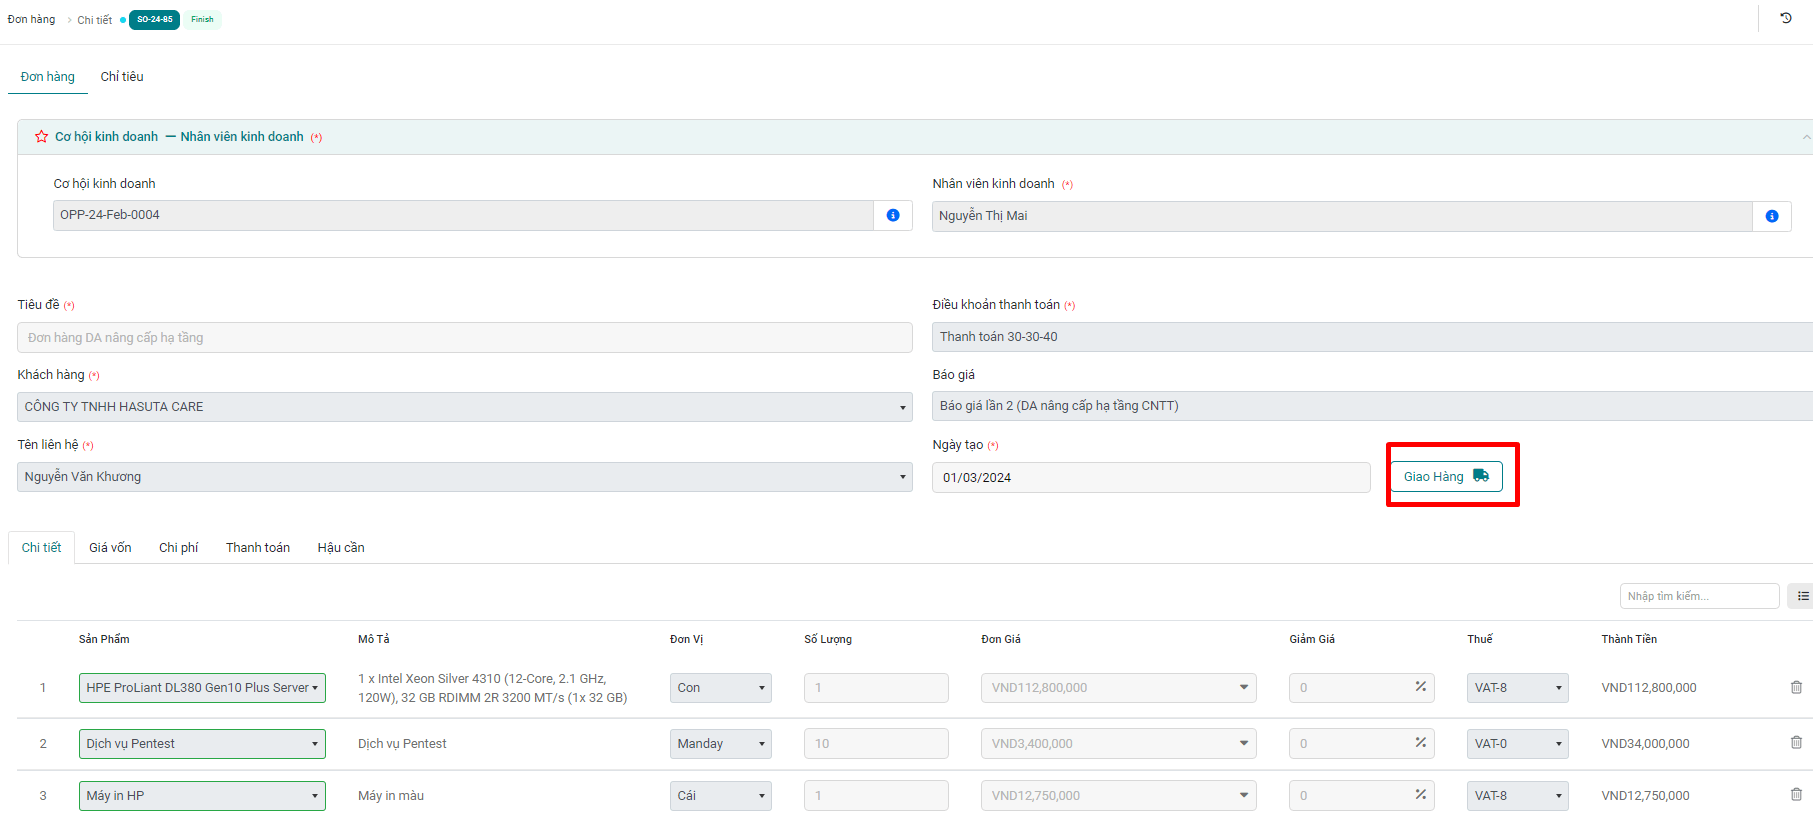
Task: Click the history icon in top-right corner
Action: tap(1786, 18)
